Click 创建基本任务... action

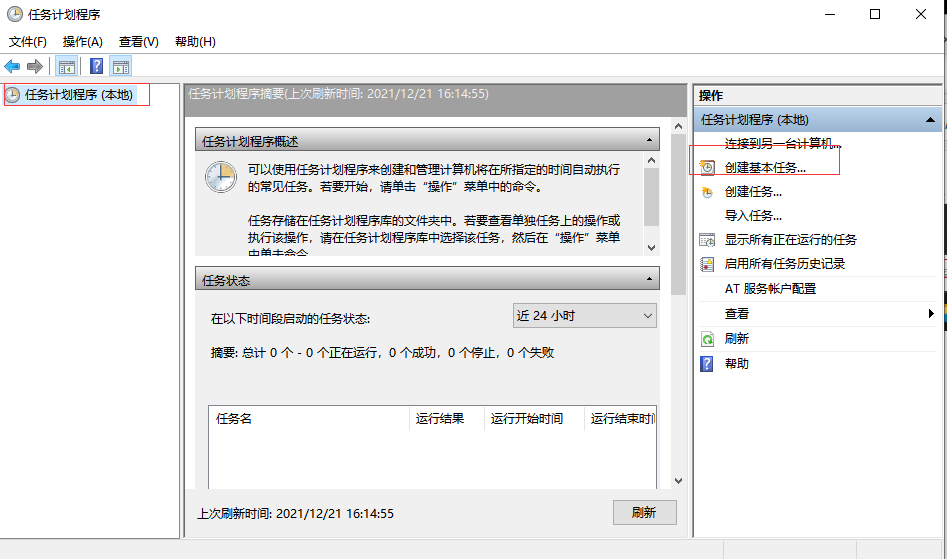pyautogui.click(x=765, y=168)
